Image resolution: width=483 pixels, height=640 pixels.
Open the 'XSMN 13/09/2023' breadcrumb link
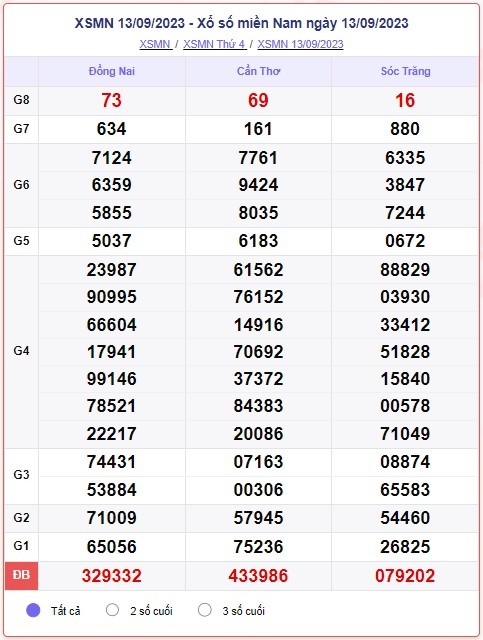[x=300, y=44]
